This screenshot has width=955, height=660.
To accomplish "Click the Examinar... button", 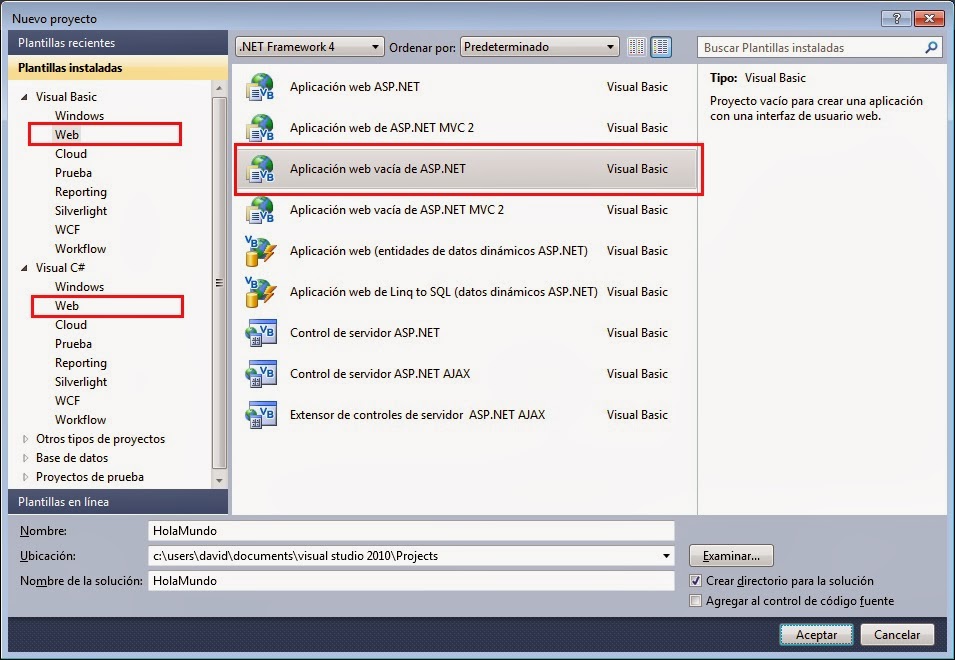I will click(731, 556).
